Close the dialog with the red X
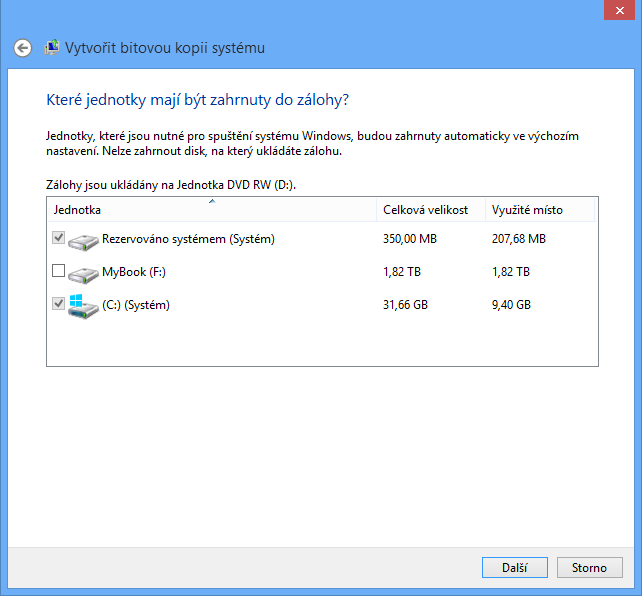Viewport: 642px width, 596px height. click(x=618, y=10)
